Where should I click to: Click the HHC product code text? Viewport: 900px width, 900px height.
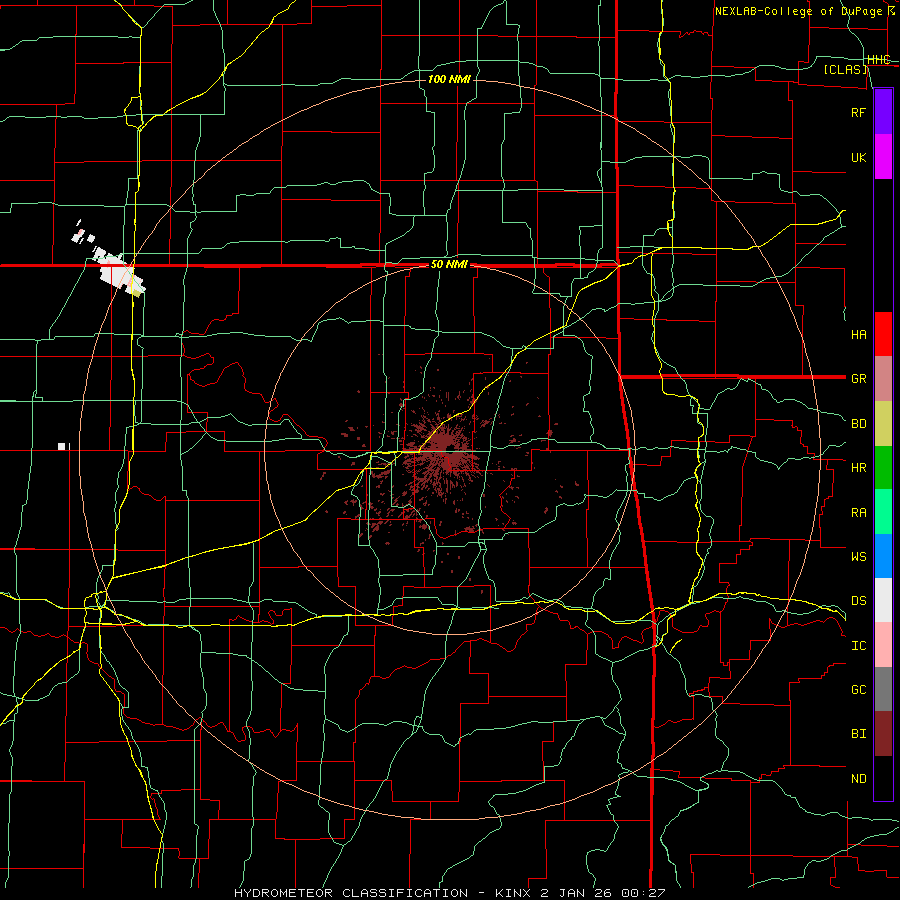879,59
